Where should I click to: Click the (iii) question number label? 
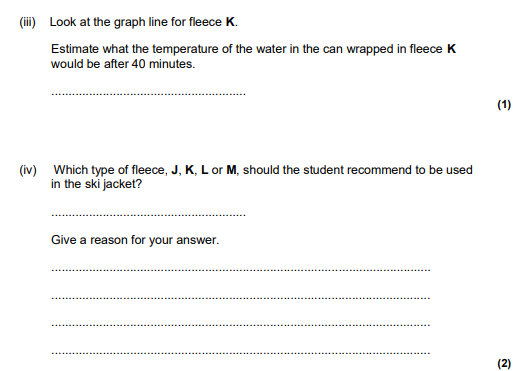click(27, 22)
